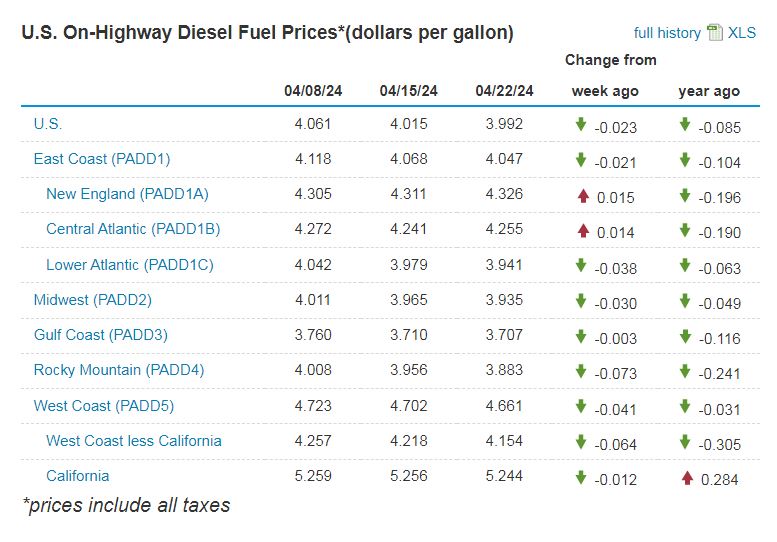Click California's 5.244 price value
This screenshot has height=542, width=777.
pyautogui.click(x=504, y=476)
